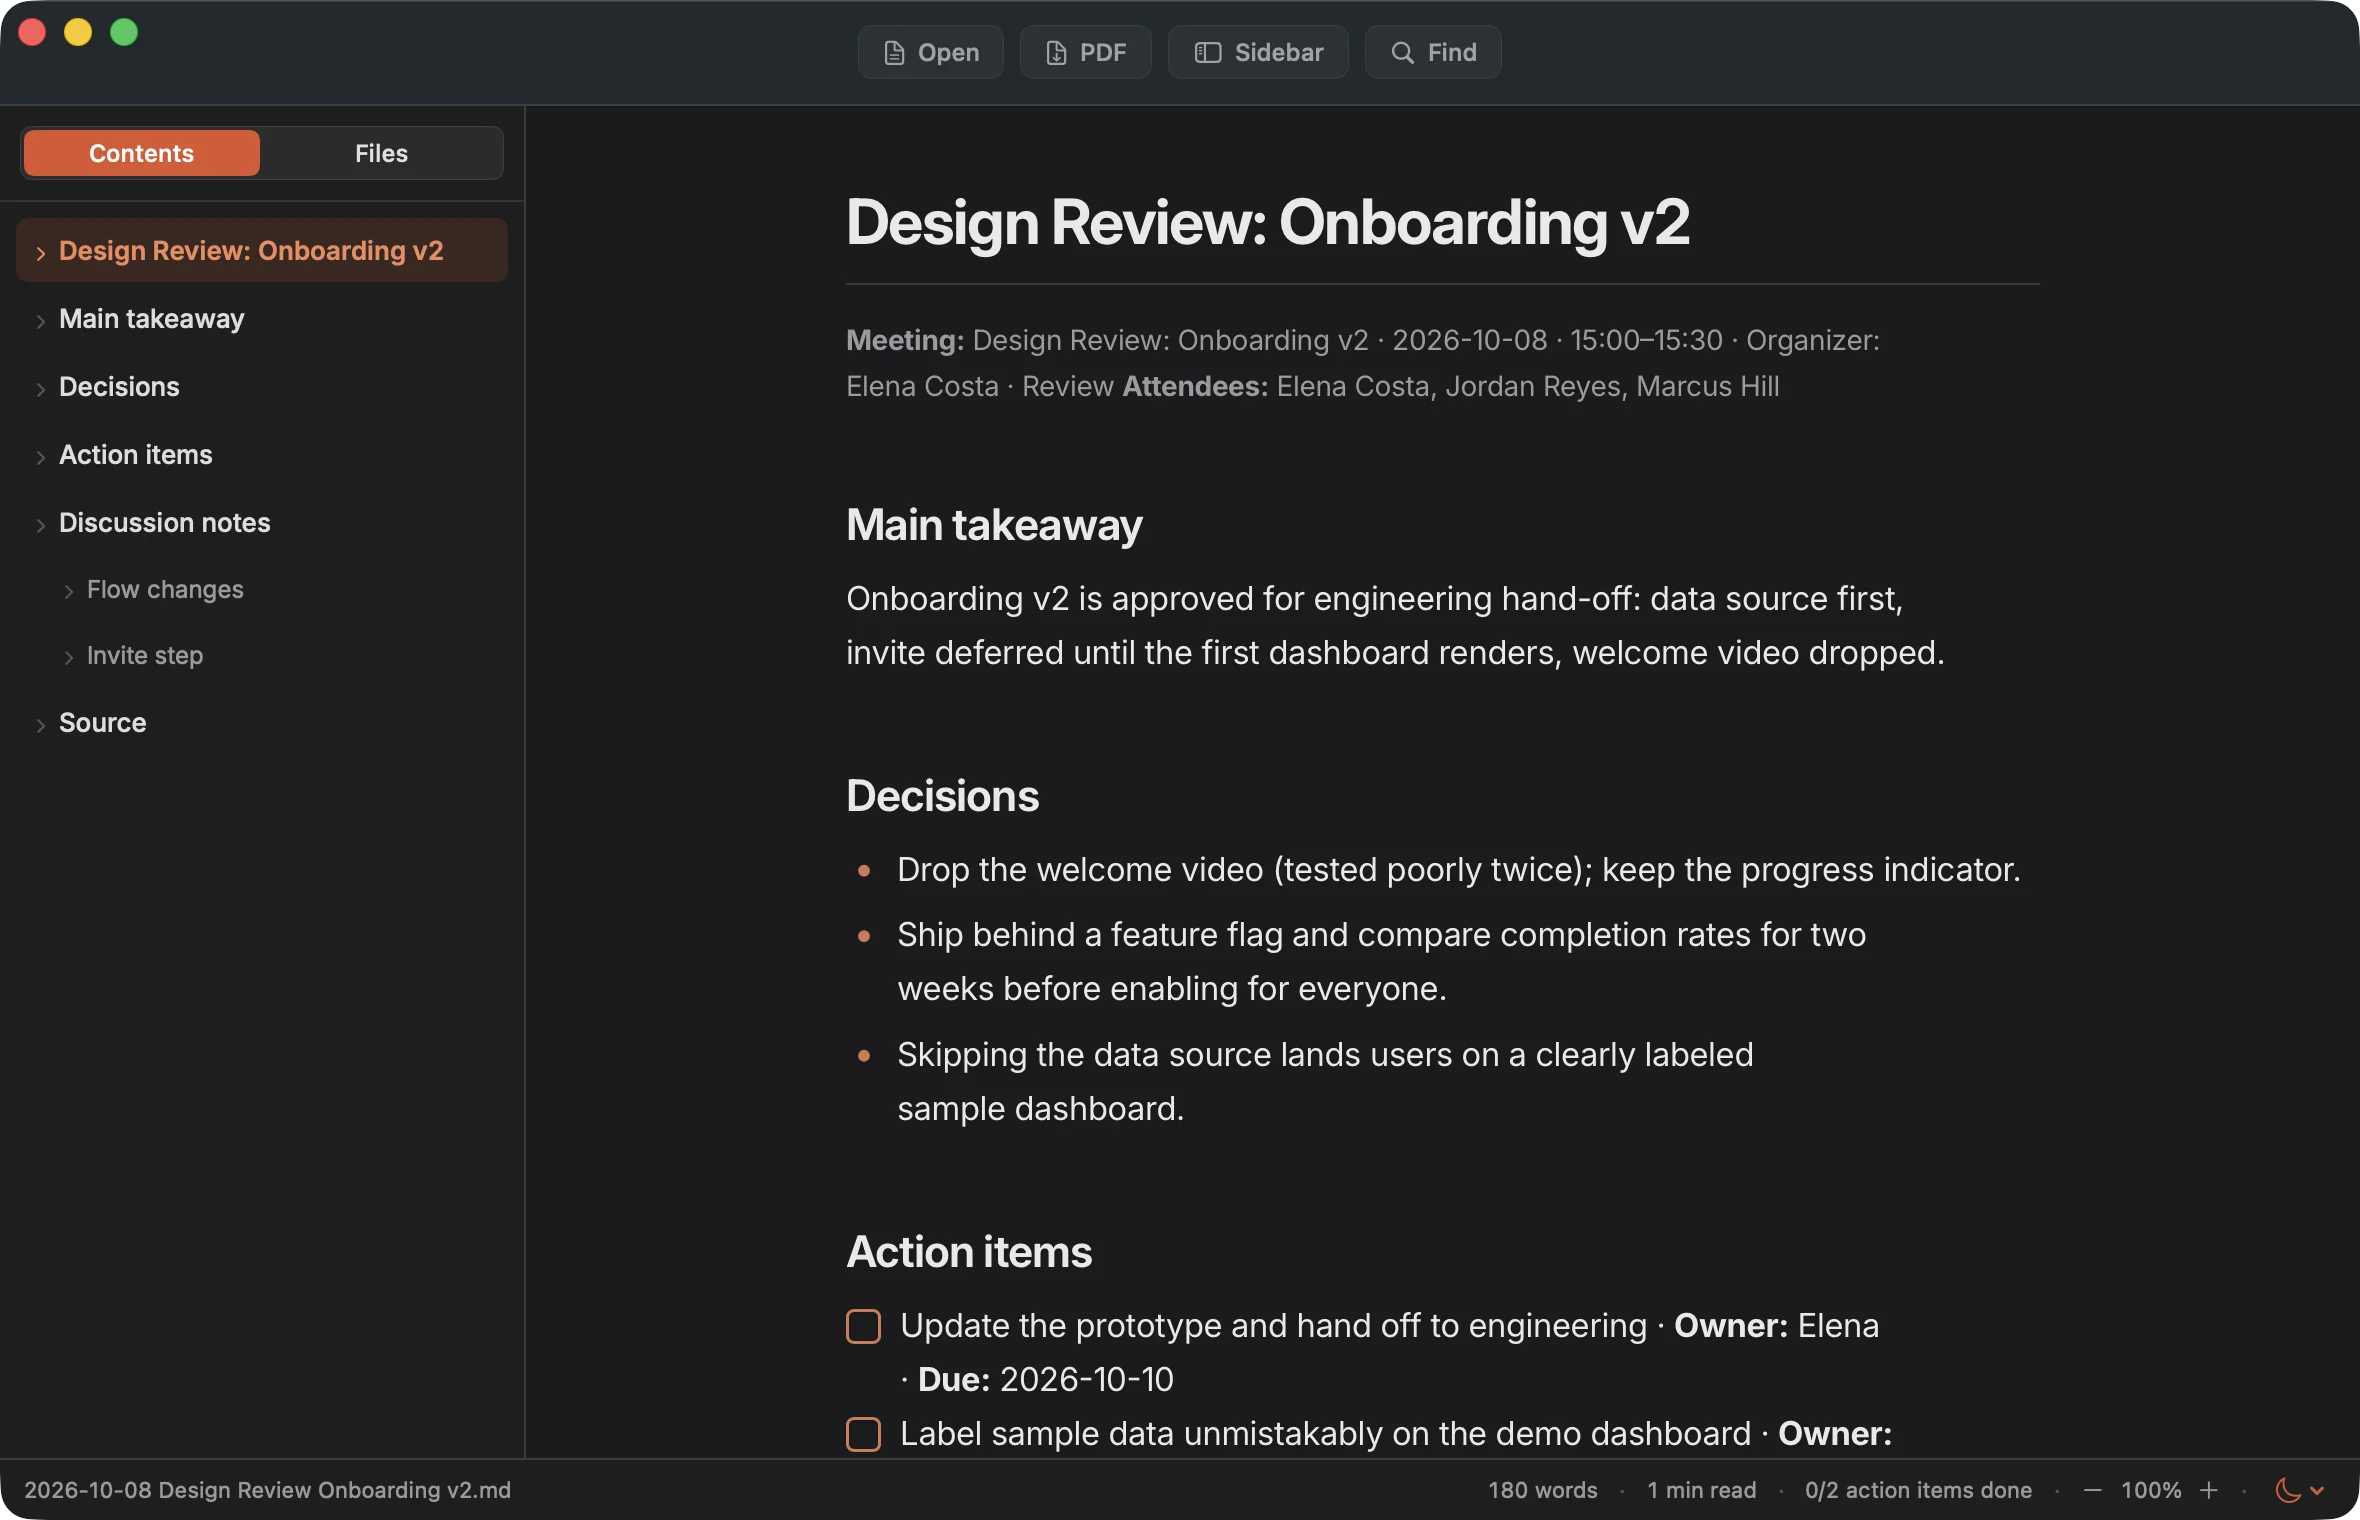Open the Find search button
Viewport: 2360px width, 1520px height.
[x=1433, y=52]
